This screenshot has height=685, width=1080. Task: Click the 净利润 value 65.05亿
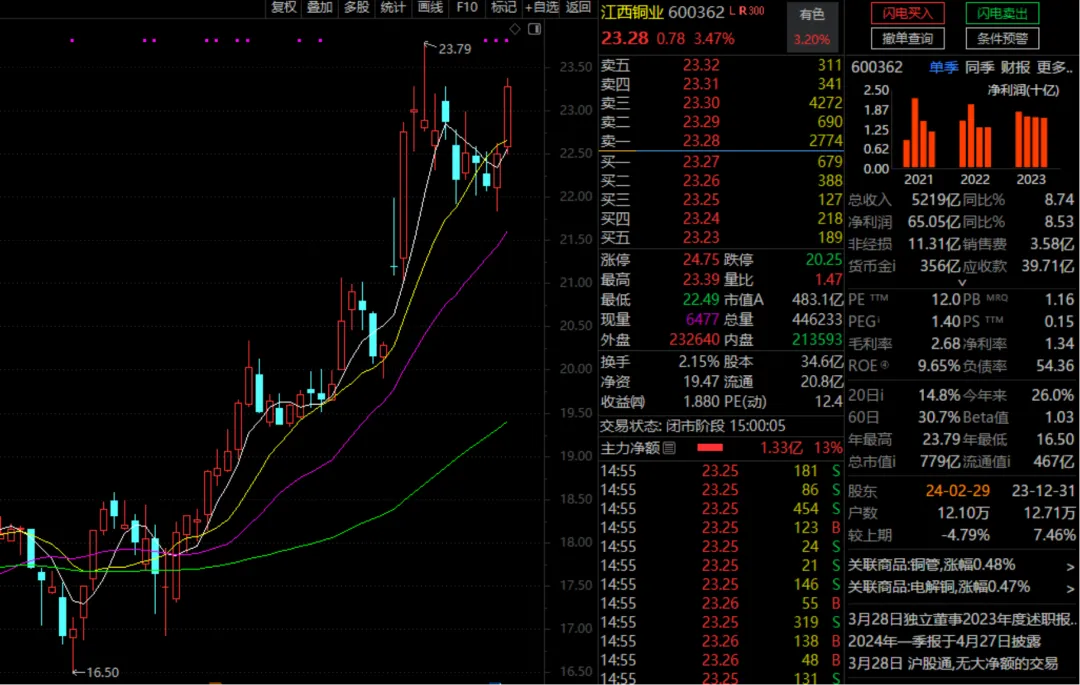pos(933,223)
